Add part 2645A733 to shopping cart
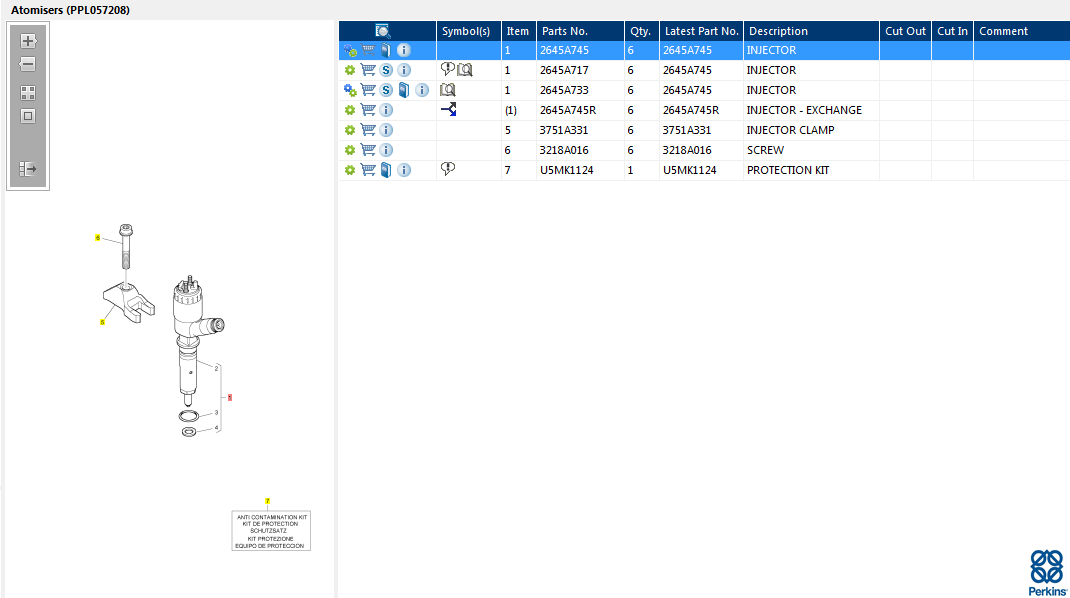 coord(368,89)
